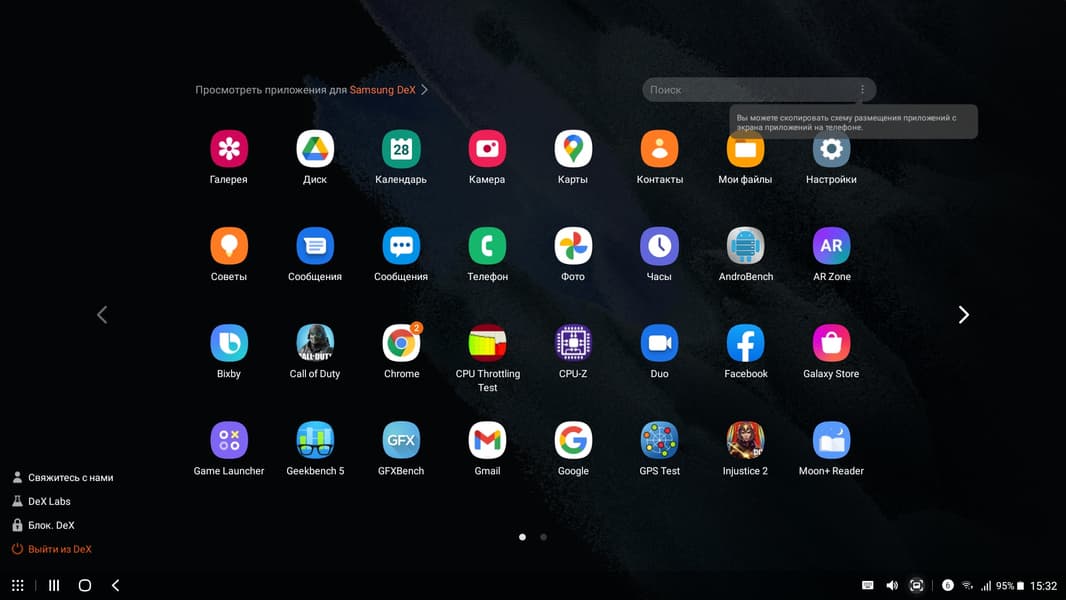Click the back button in taskbar
1066x600 pixels.
point(116,585)
